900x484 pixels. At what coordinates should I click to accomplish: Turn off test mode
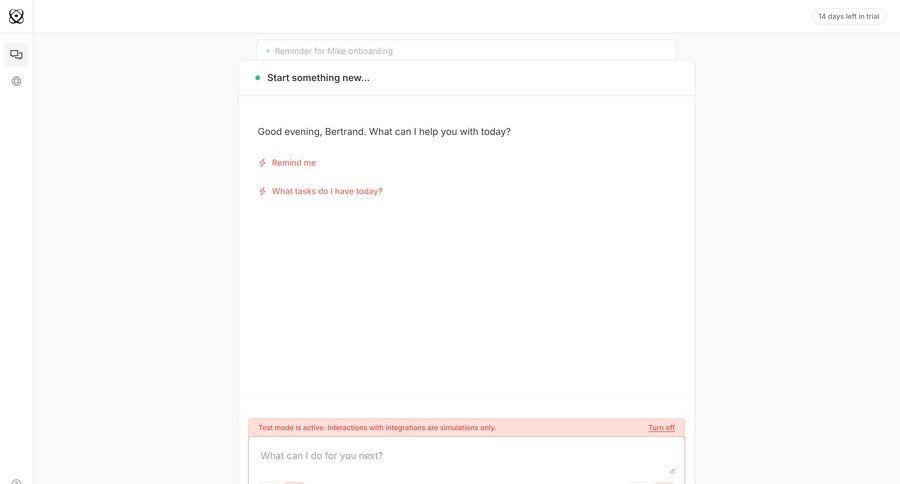point(661,428)
